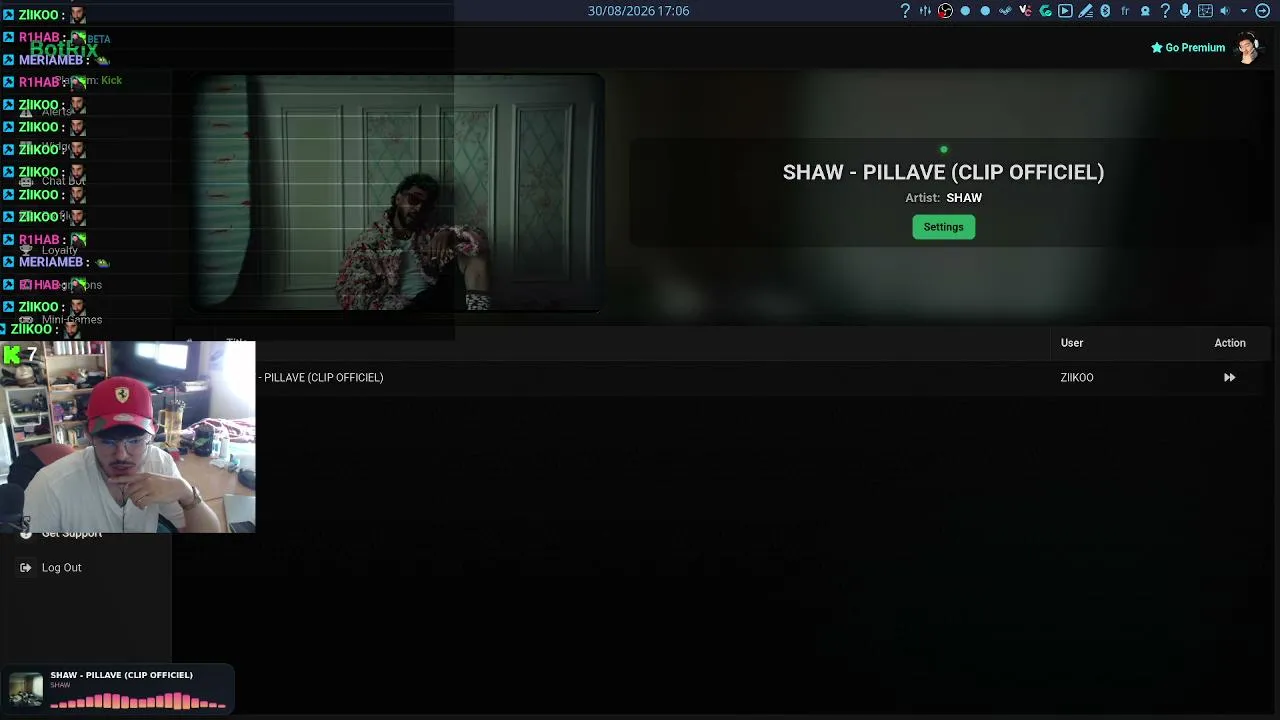Click the tray icon right of 'fr'
This screenshot has height=720, width=1280.
pos(1145,11)
